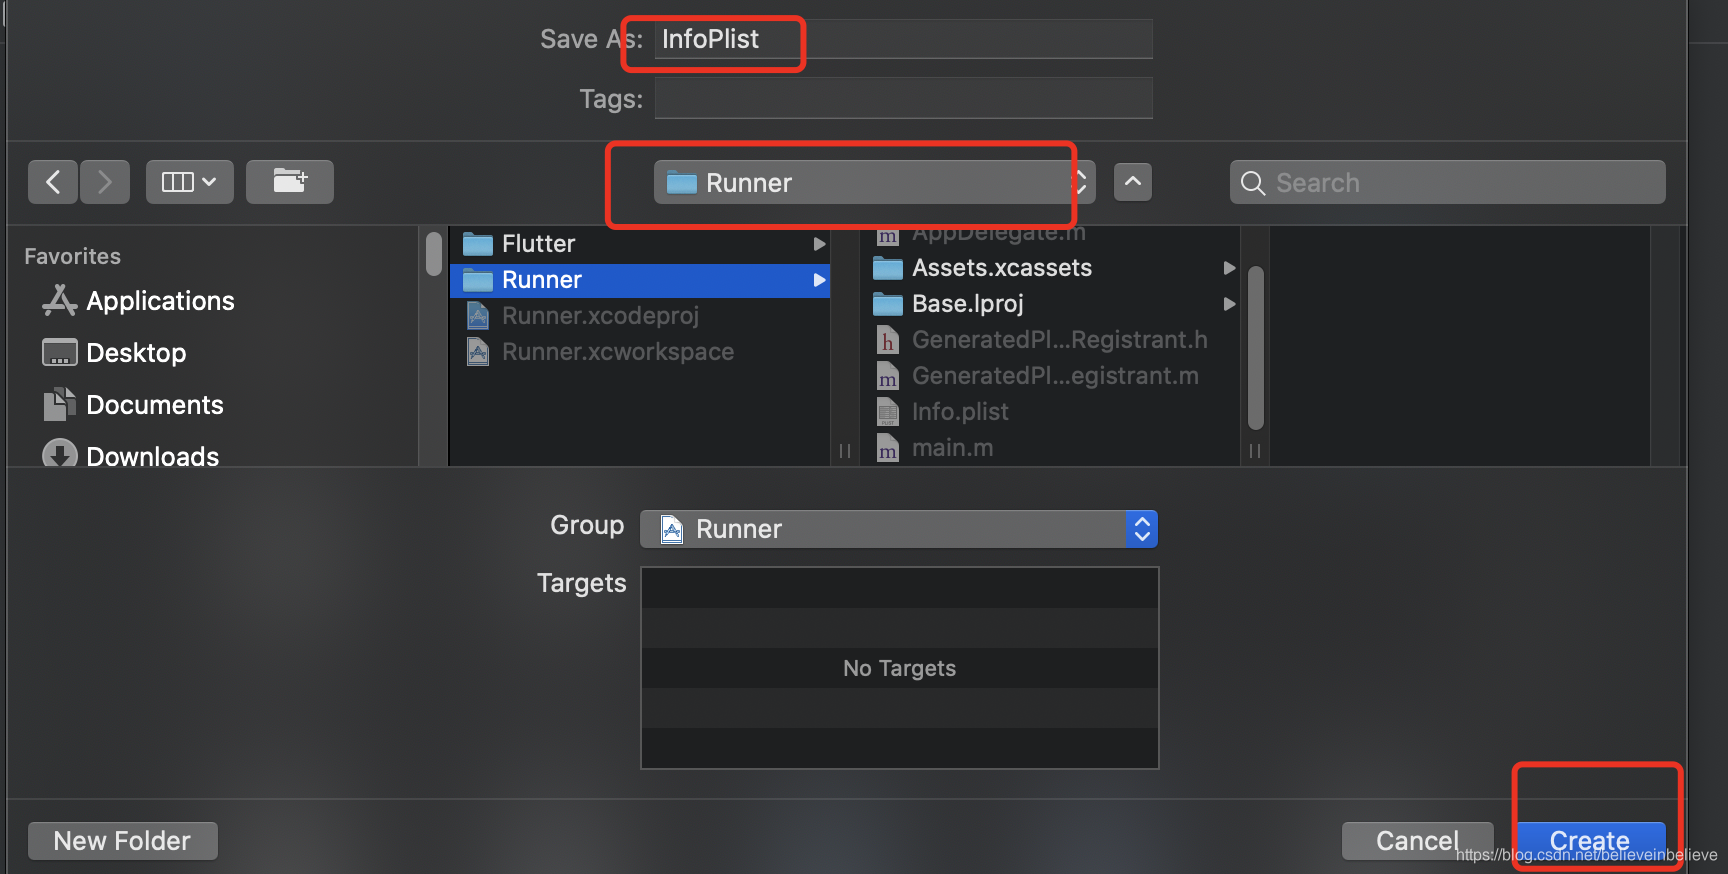Collapse the dialog with the up-chevron button

pyautogui.click(x=1133, y=182)
